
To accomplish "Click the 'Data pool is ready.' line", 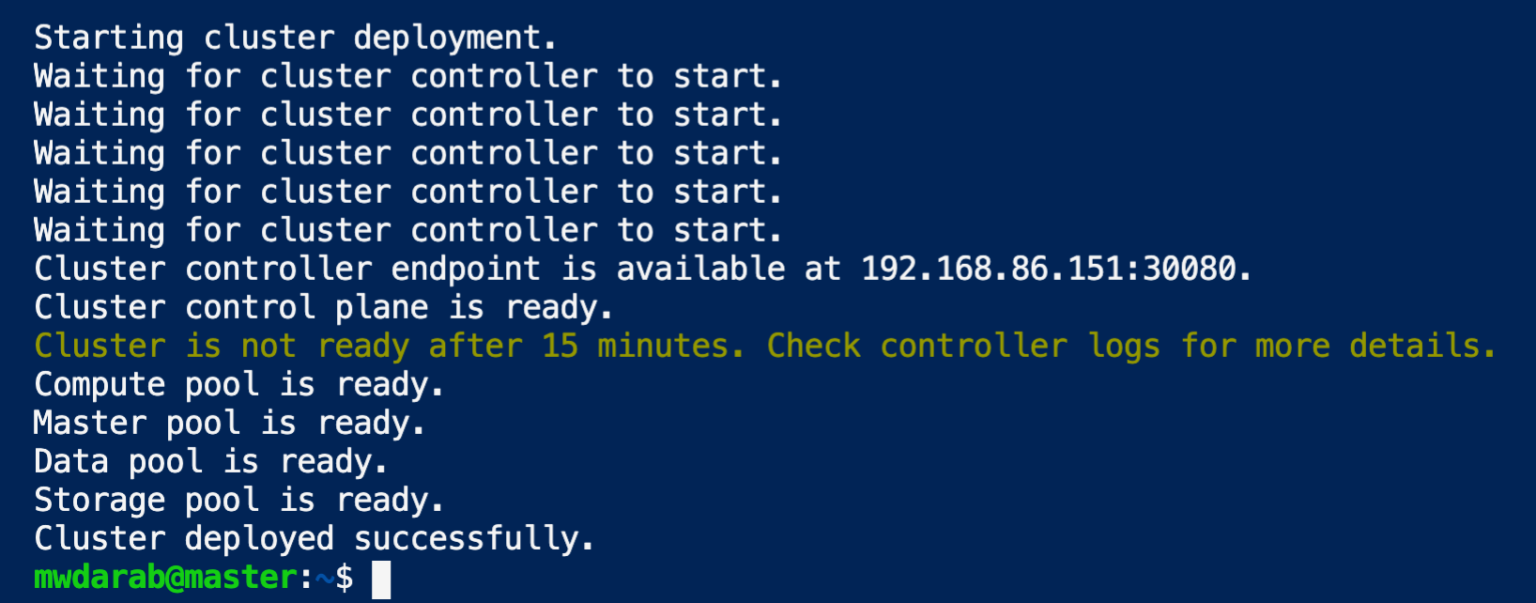I will pos(211,461).
